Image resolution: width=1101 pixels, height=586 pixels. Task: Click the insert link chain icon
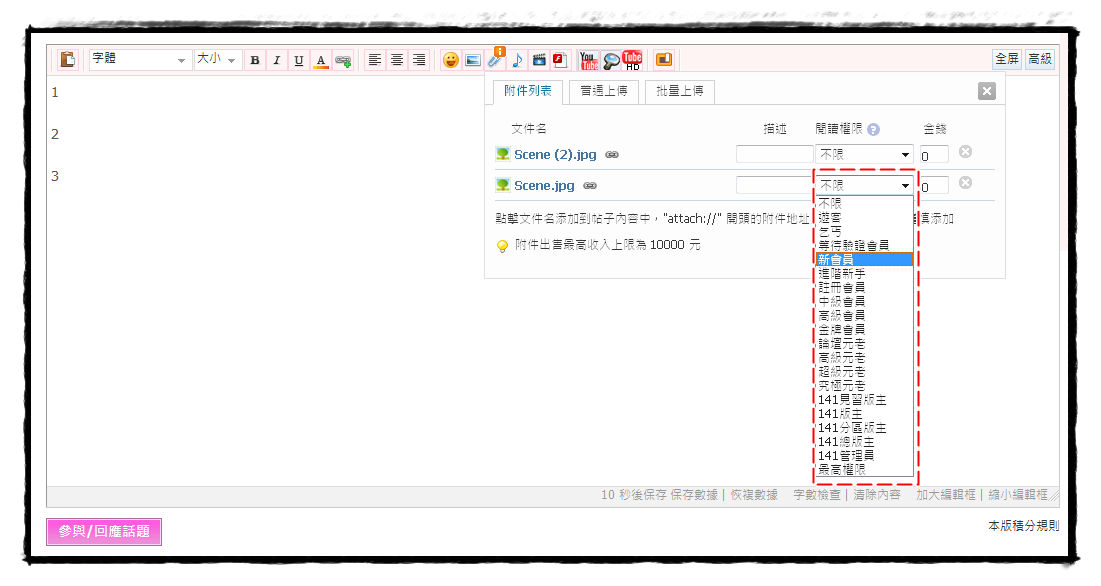tap(343, 60)
